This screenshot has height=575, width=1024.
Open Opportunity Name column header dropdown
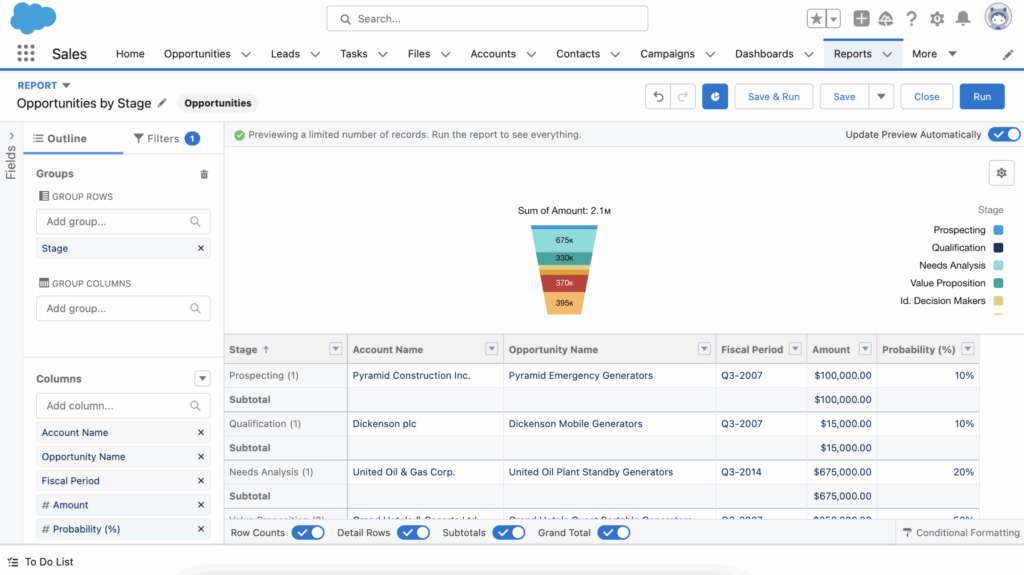704,349
